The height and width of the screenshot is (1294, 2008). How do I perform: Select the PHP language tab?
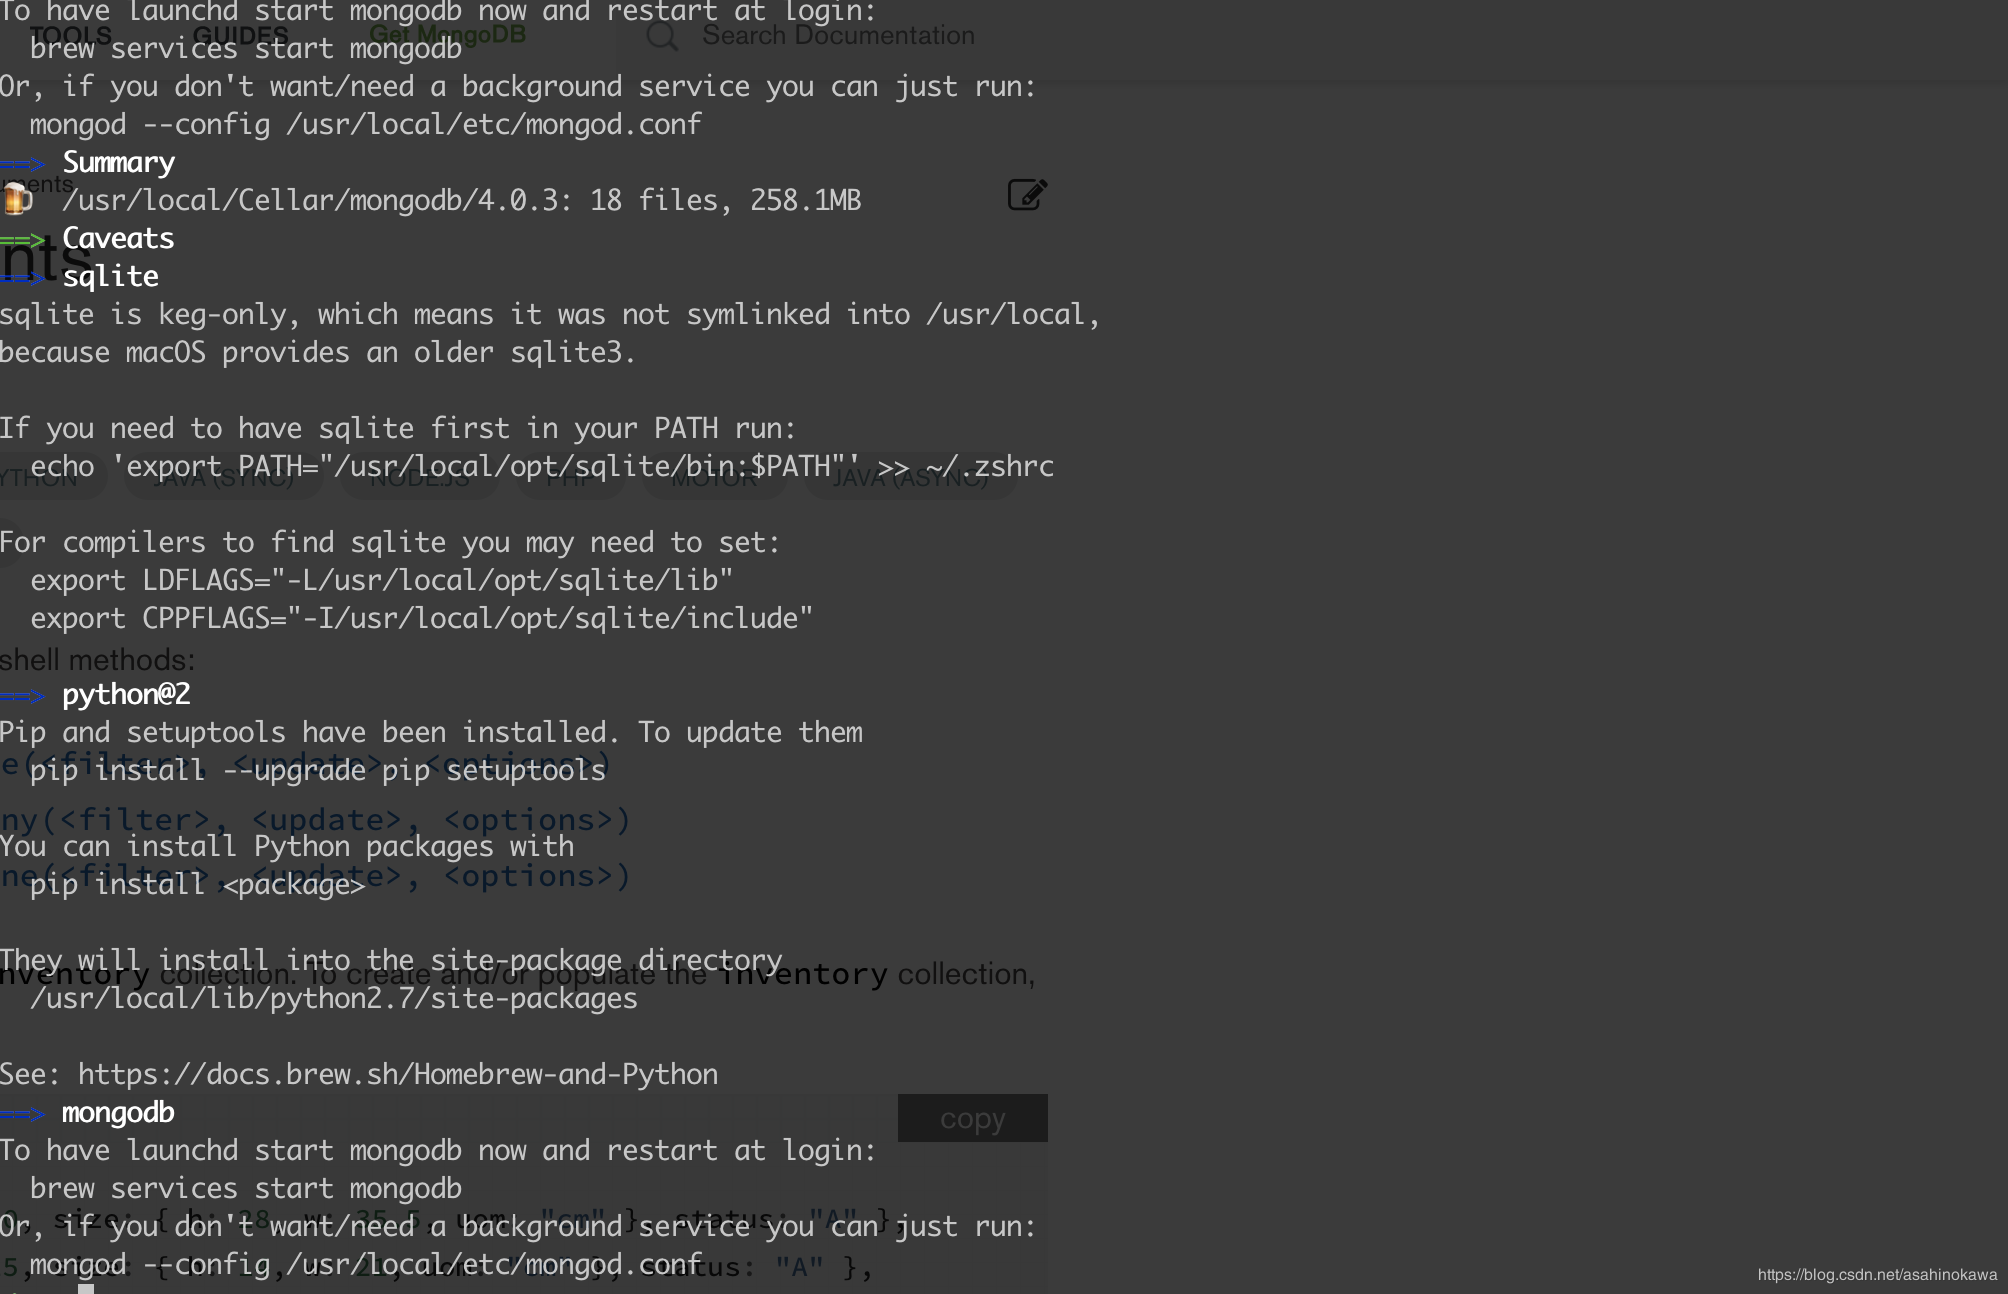coord(570,478)
